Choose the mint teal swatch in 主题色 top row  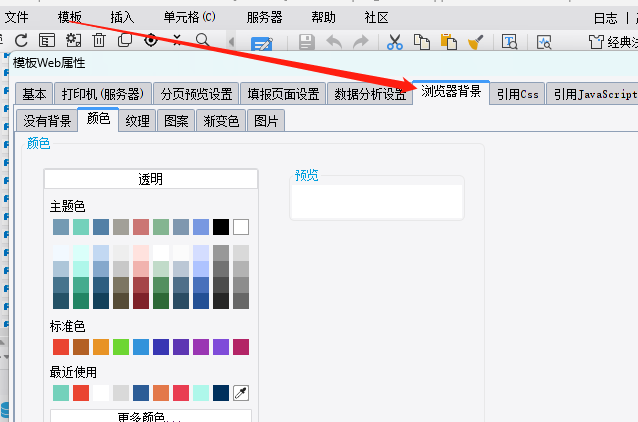point(81,227)
